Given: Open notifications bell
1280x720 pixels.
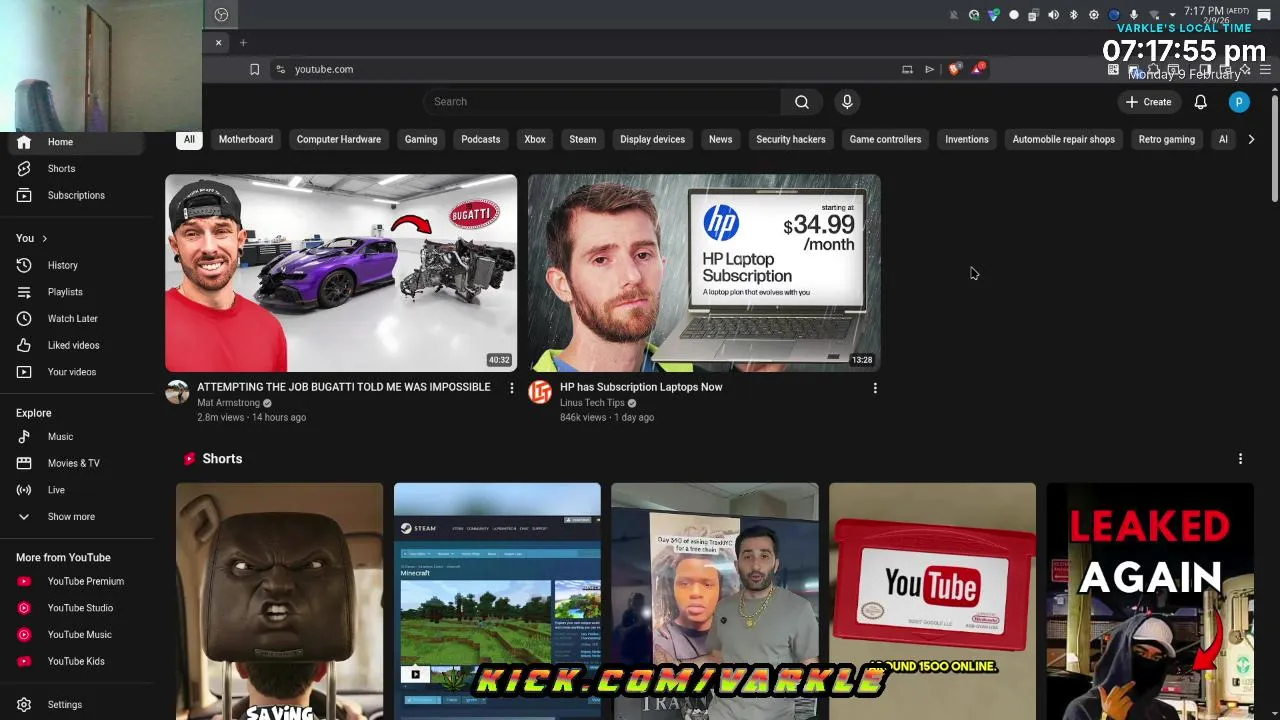Looking at the screenshot, I should pyautogui.click(x=1200, y=101).
